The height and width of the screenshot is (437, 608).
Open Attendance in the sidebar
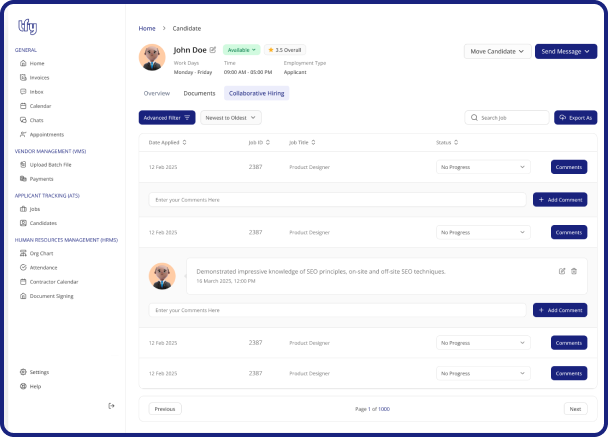coord(38,268)
